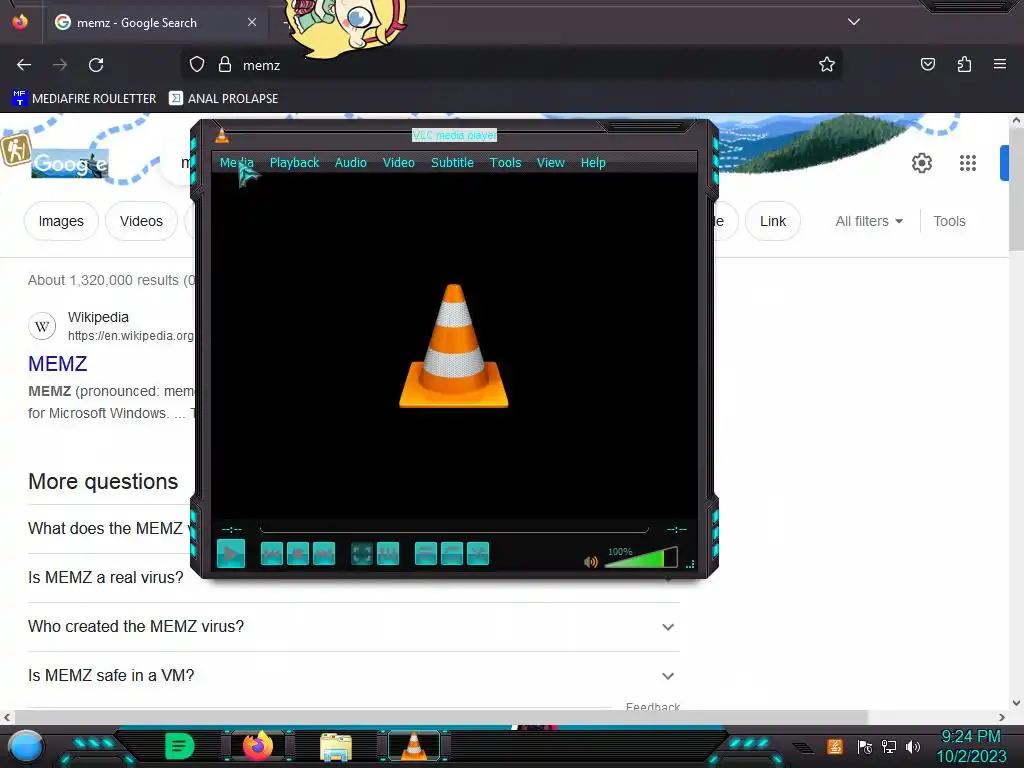Click the Feedback link

(x=652, y=707)
